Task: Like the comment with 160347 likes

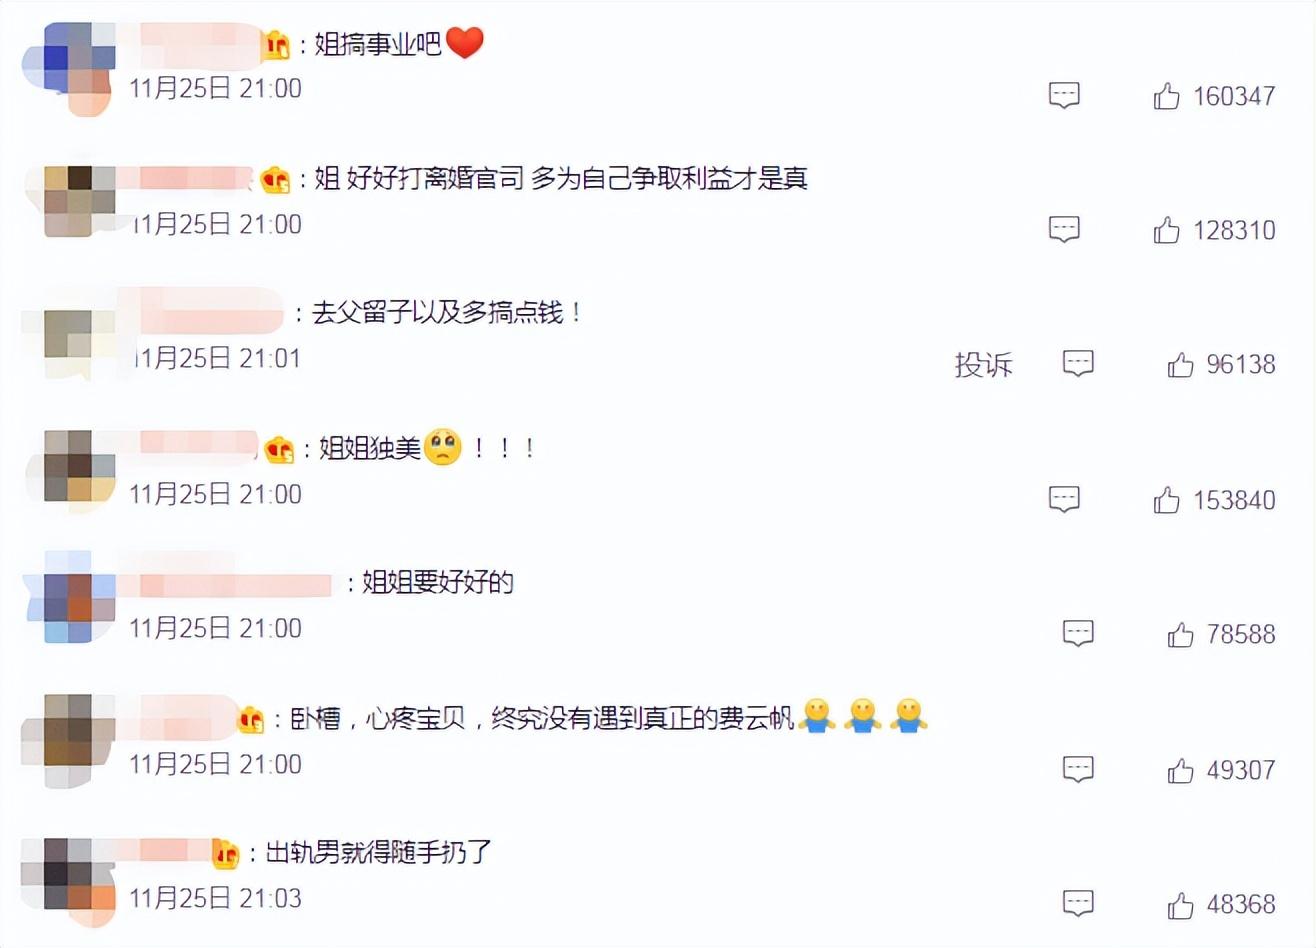Action: point(1166,96)
